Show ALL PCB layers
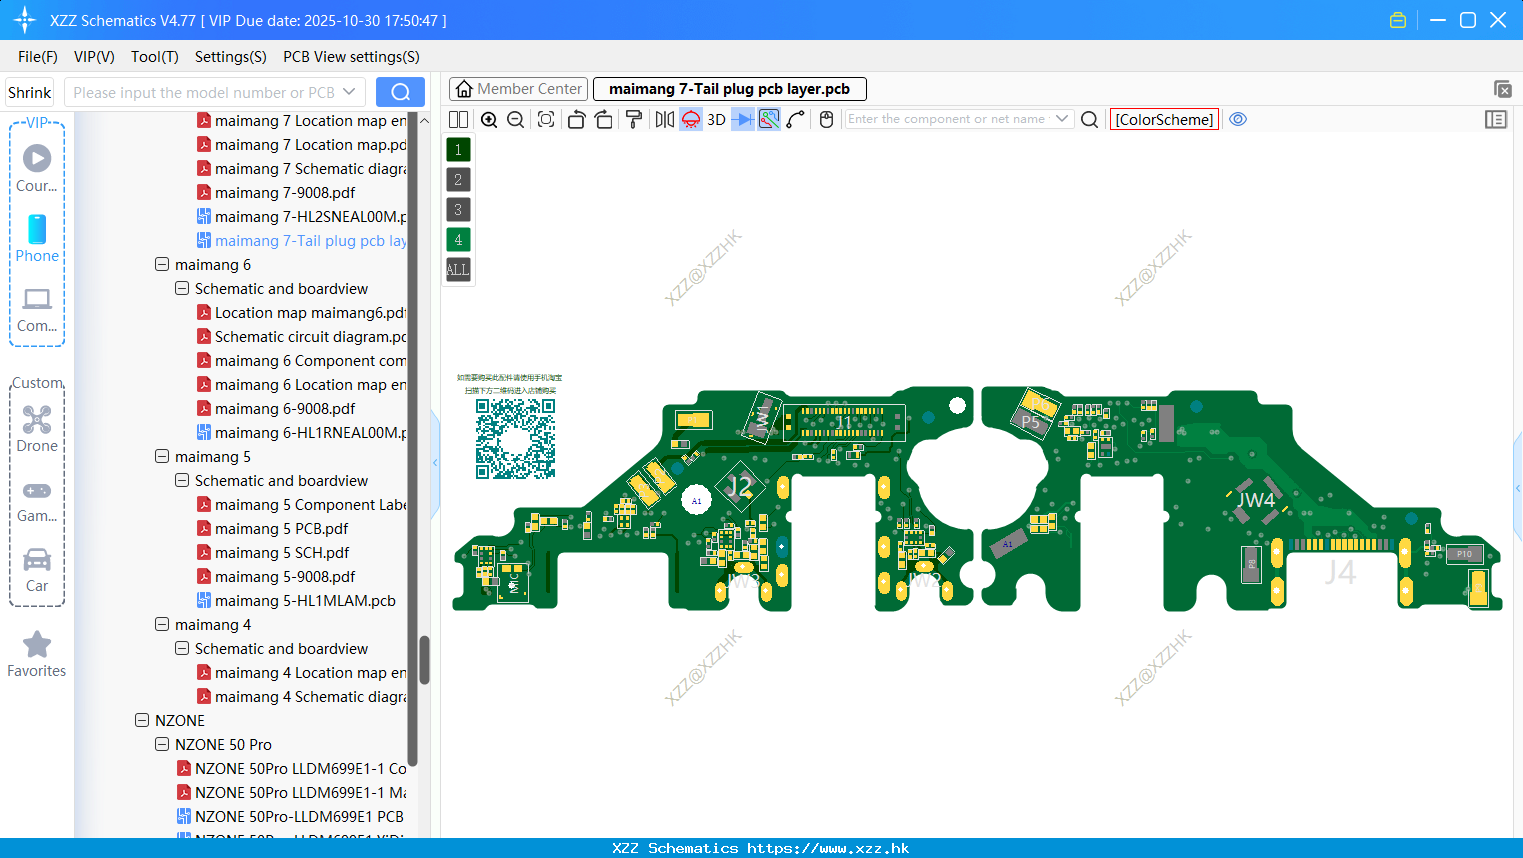Viewport: 1523px width, 858px height. point(458,270)
